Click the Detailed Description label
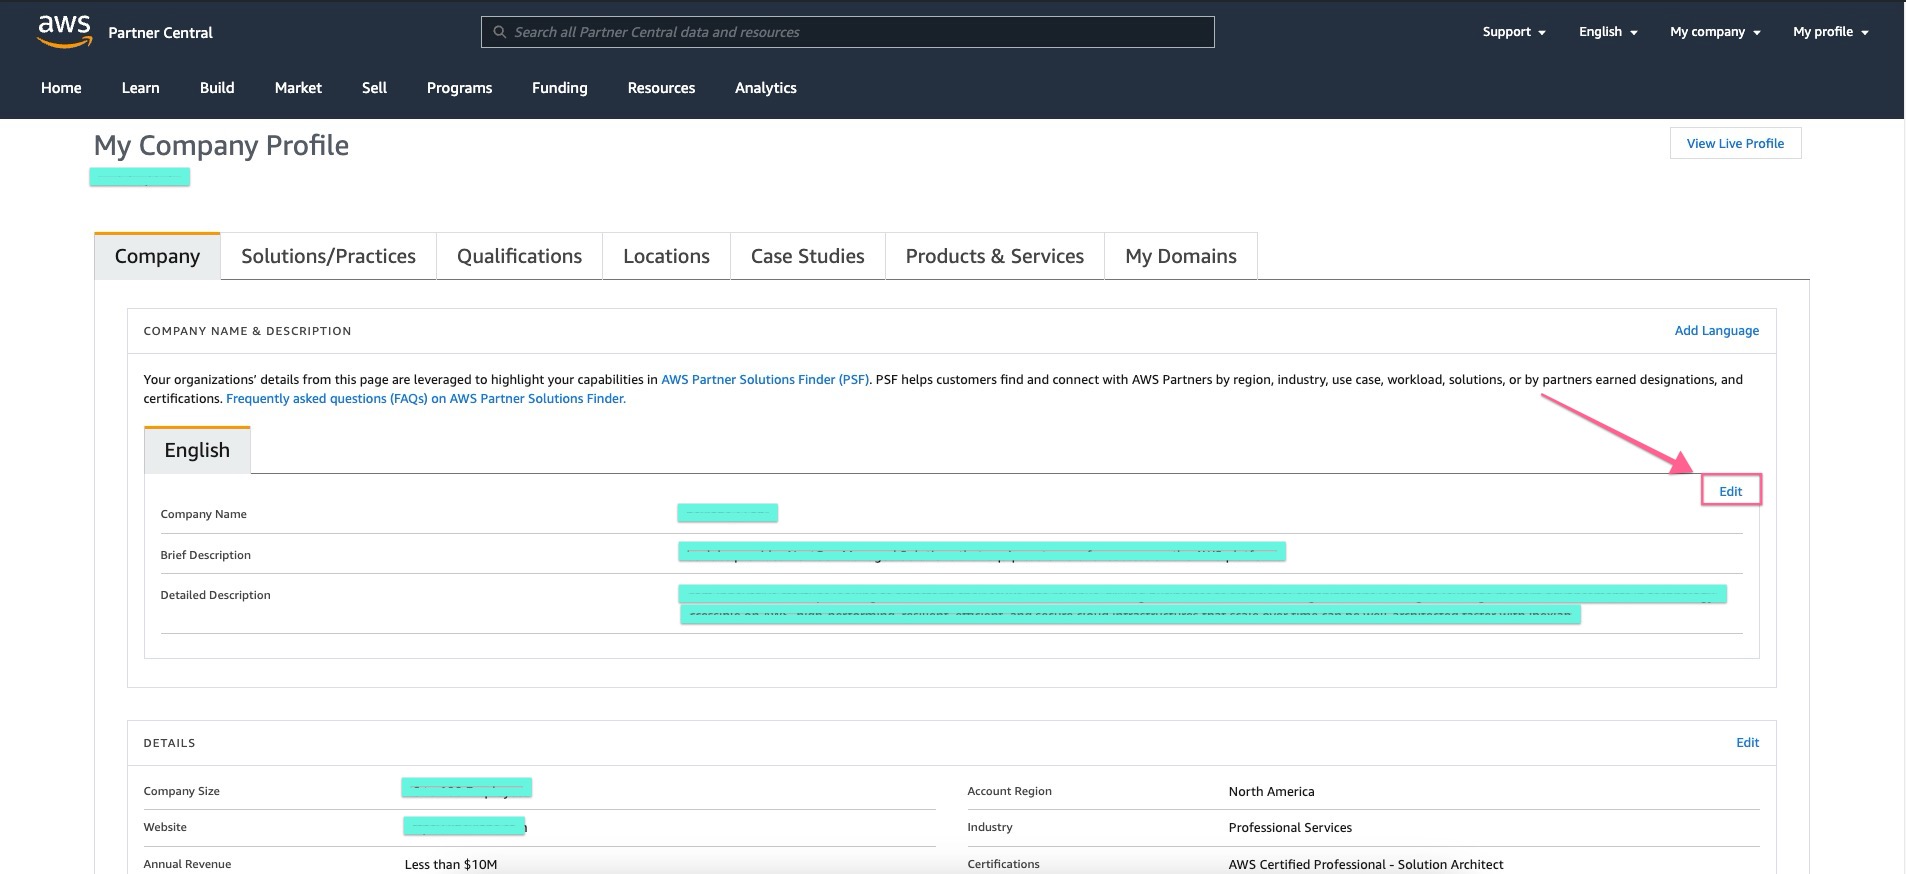Viewport: 1906px width, 874px height. (x=215, y=595)
